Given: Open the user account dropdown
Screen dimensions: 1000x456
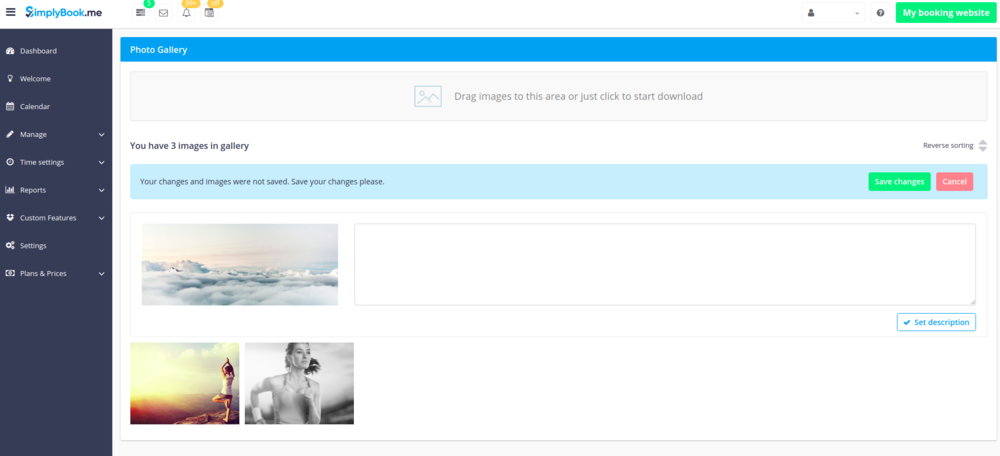Looking at the screenshot, I should 833,13.
